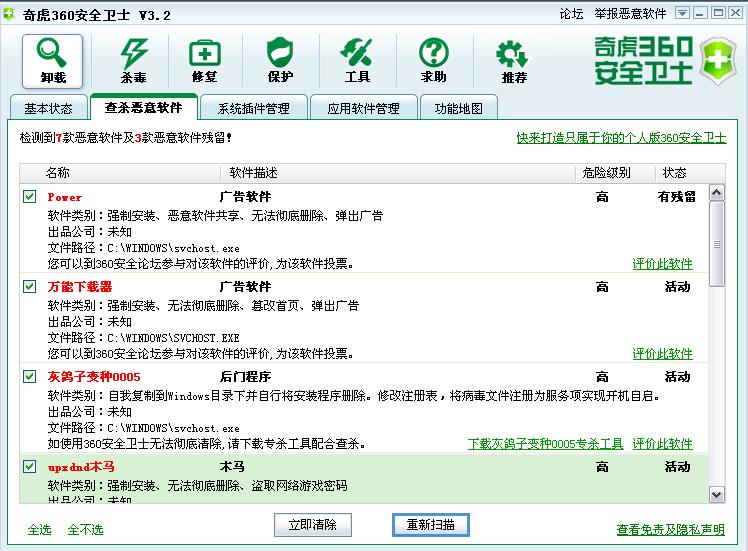Open the 功能地图 tab
This screenshot has height=551, width=748.
(x=458, y=108)
